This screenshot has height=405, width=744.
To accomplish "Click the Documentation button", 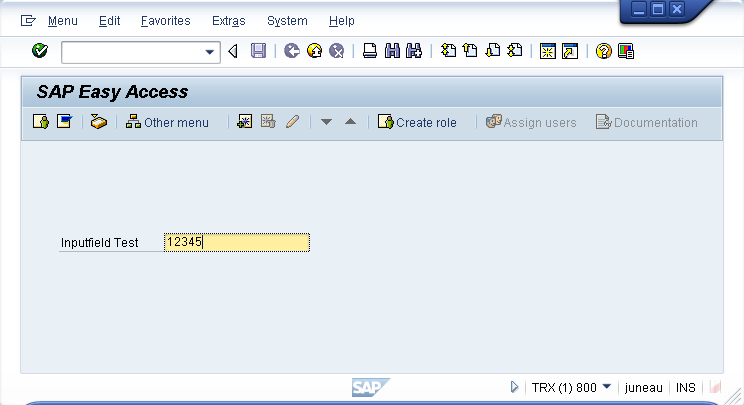I will click(647, 122).
